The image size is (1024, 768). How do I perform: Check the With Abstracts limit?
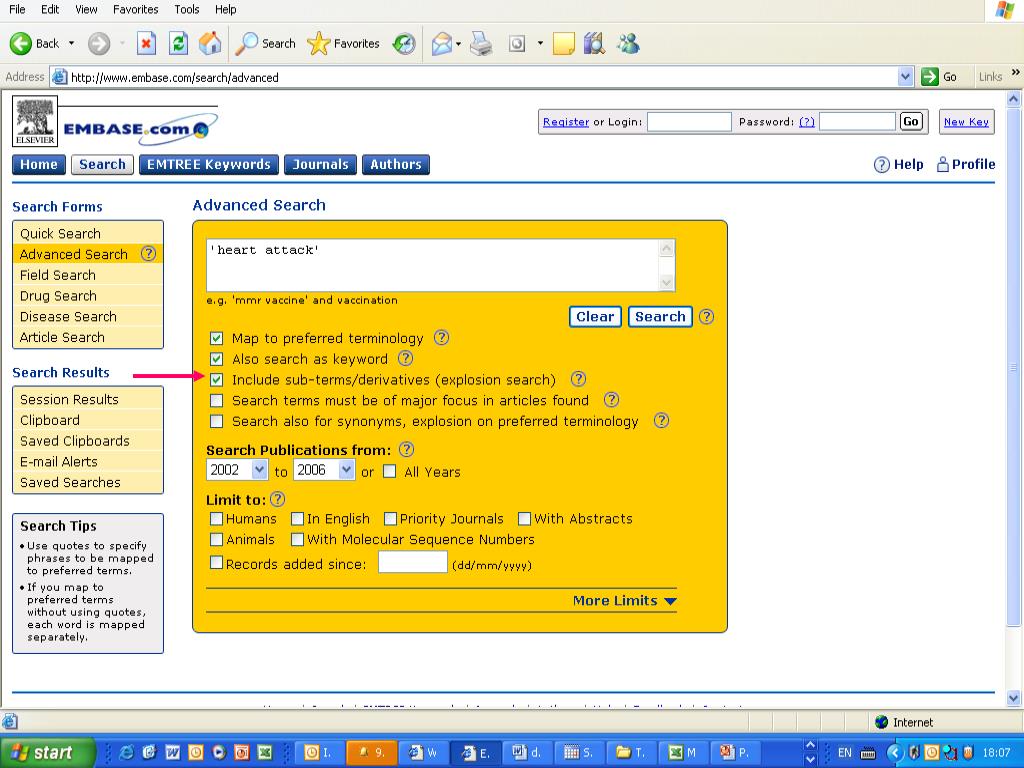click(x=524, y=519)
